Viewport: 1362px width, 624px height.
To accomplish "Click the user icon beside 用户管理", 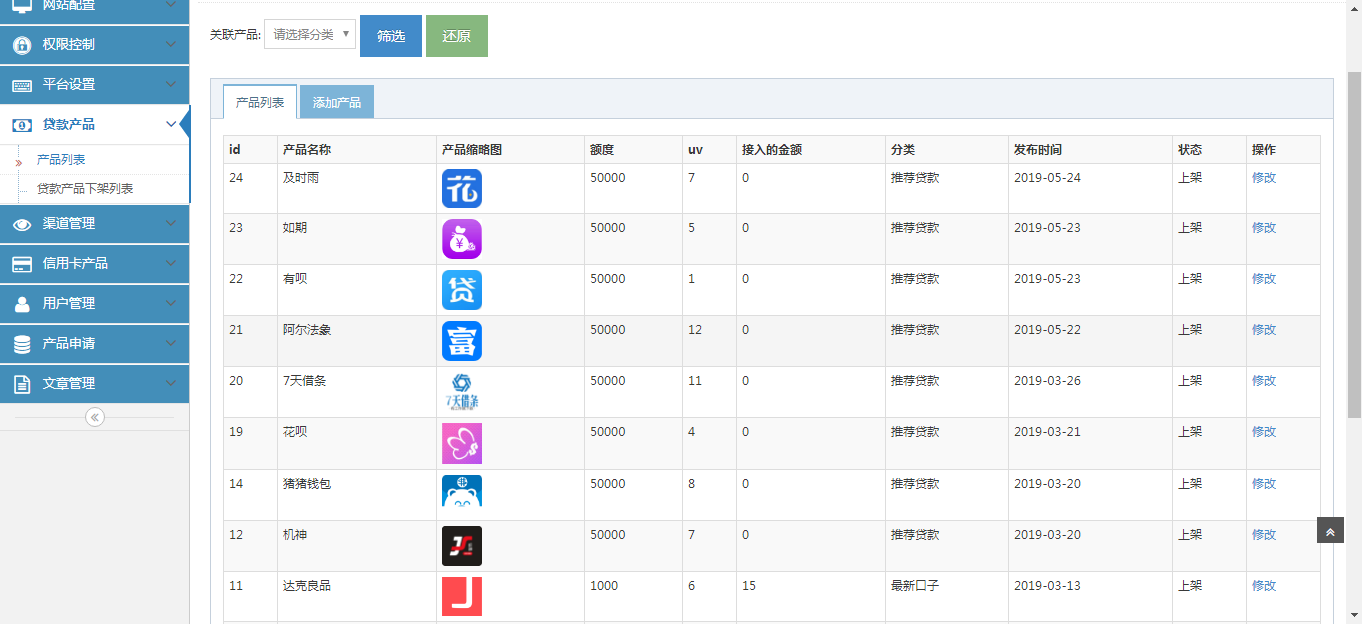I will 21,304.
